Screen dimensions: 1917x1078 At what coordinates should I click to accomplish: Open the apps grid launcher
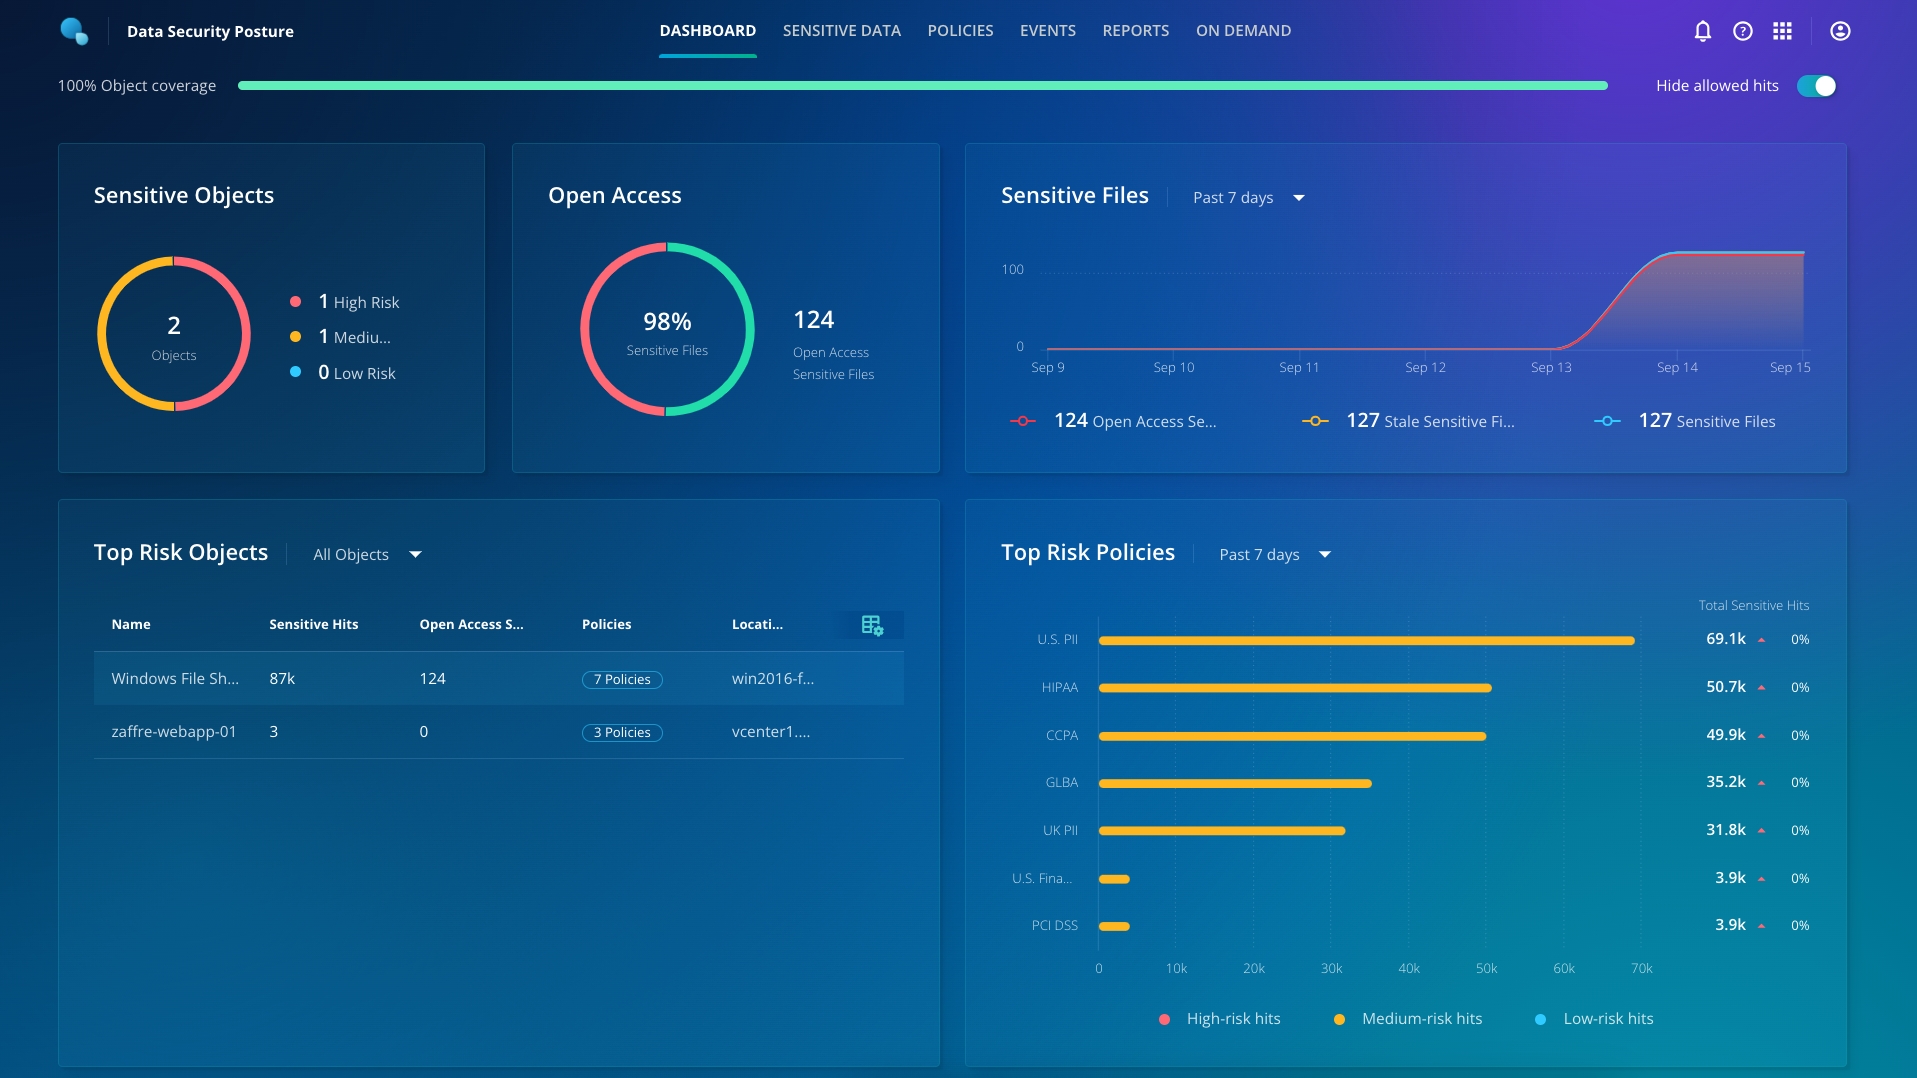(x=1782, y=31)
